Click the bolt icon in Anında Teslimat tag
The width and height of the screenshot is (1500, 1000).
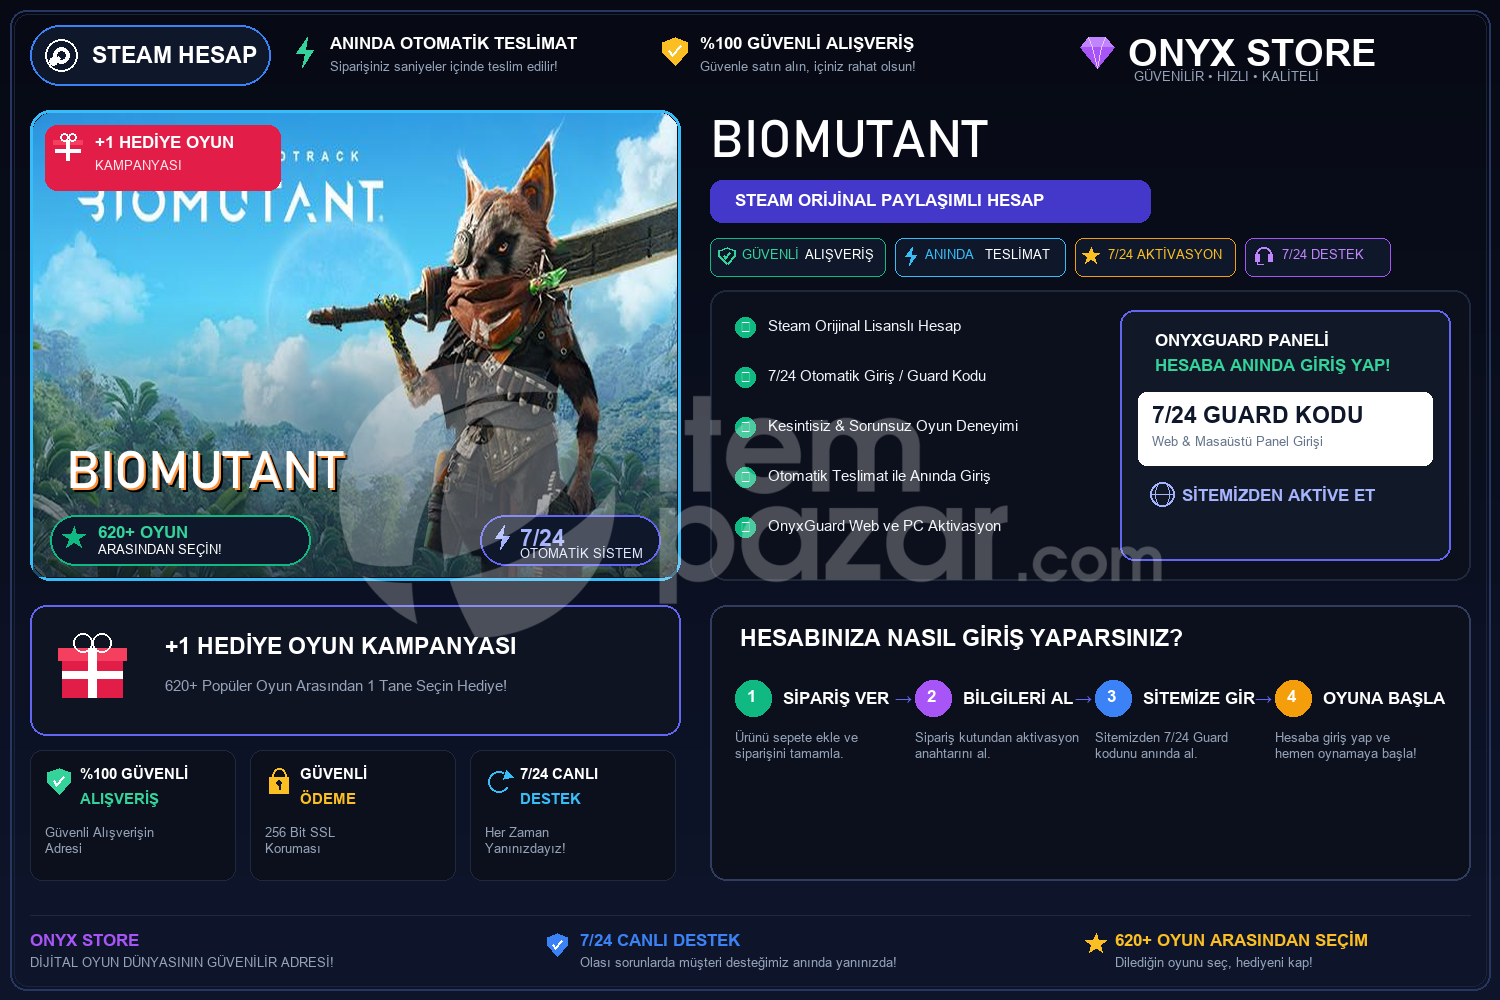click(x=911, y=256)
